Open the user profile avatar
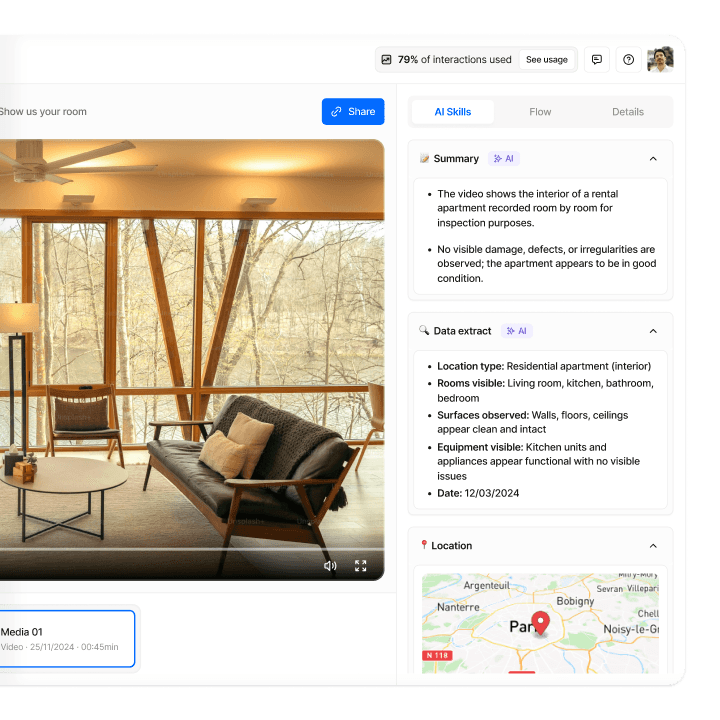720x720 pixels. 660,59
